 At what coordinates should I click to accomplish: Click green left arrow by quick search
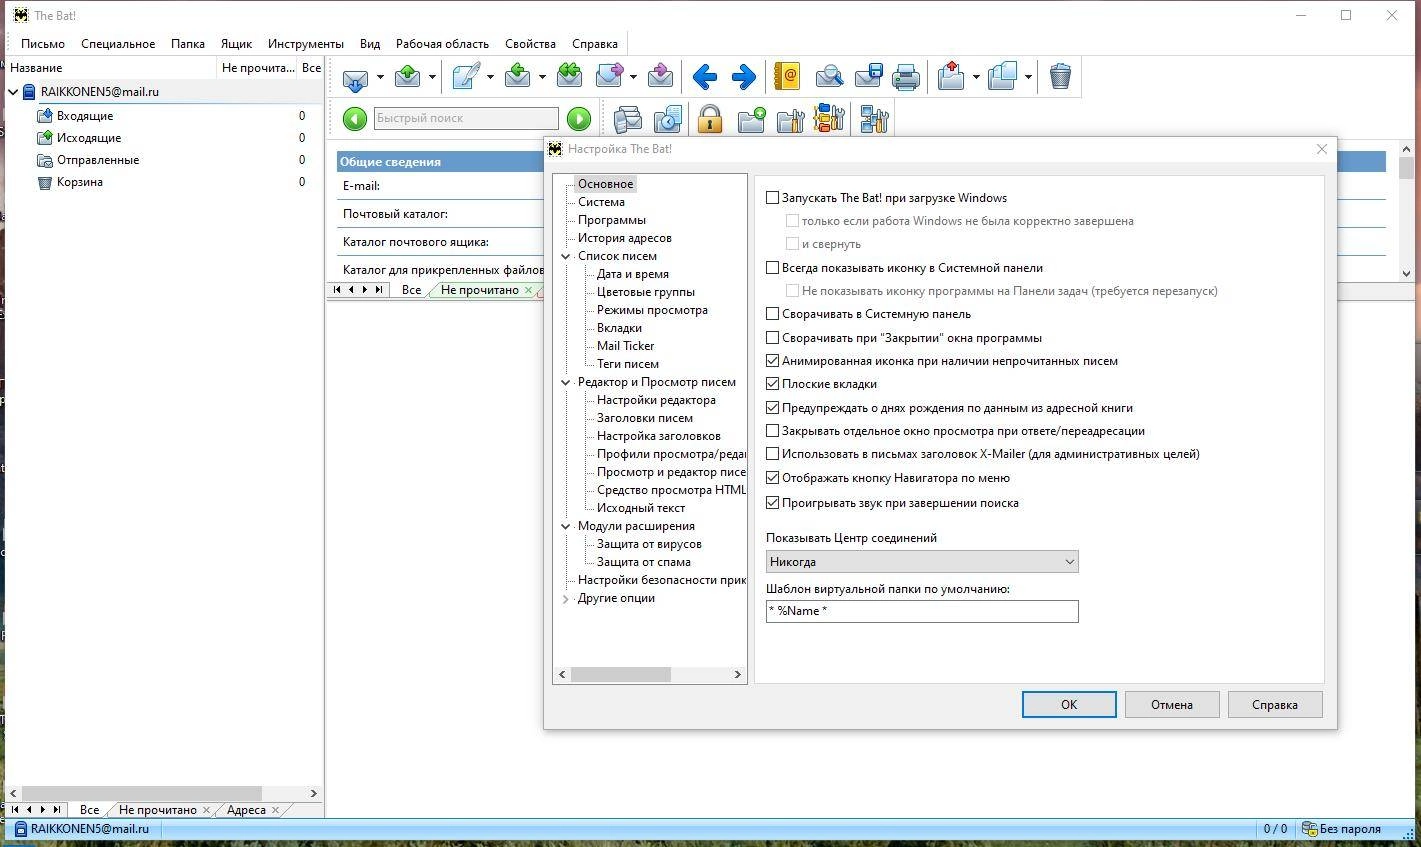click(x=355, y=119)
